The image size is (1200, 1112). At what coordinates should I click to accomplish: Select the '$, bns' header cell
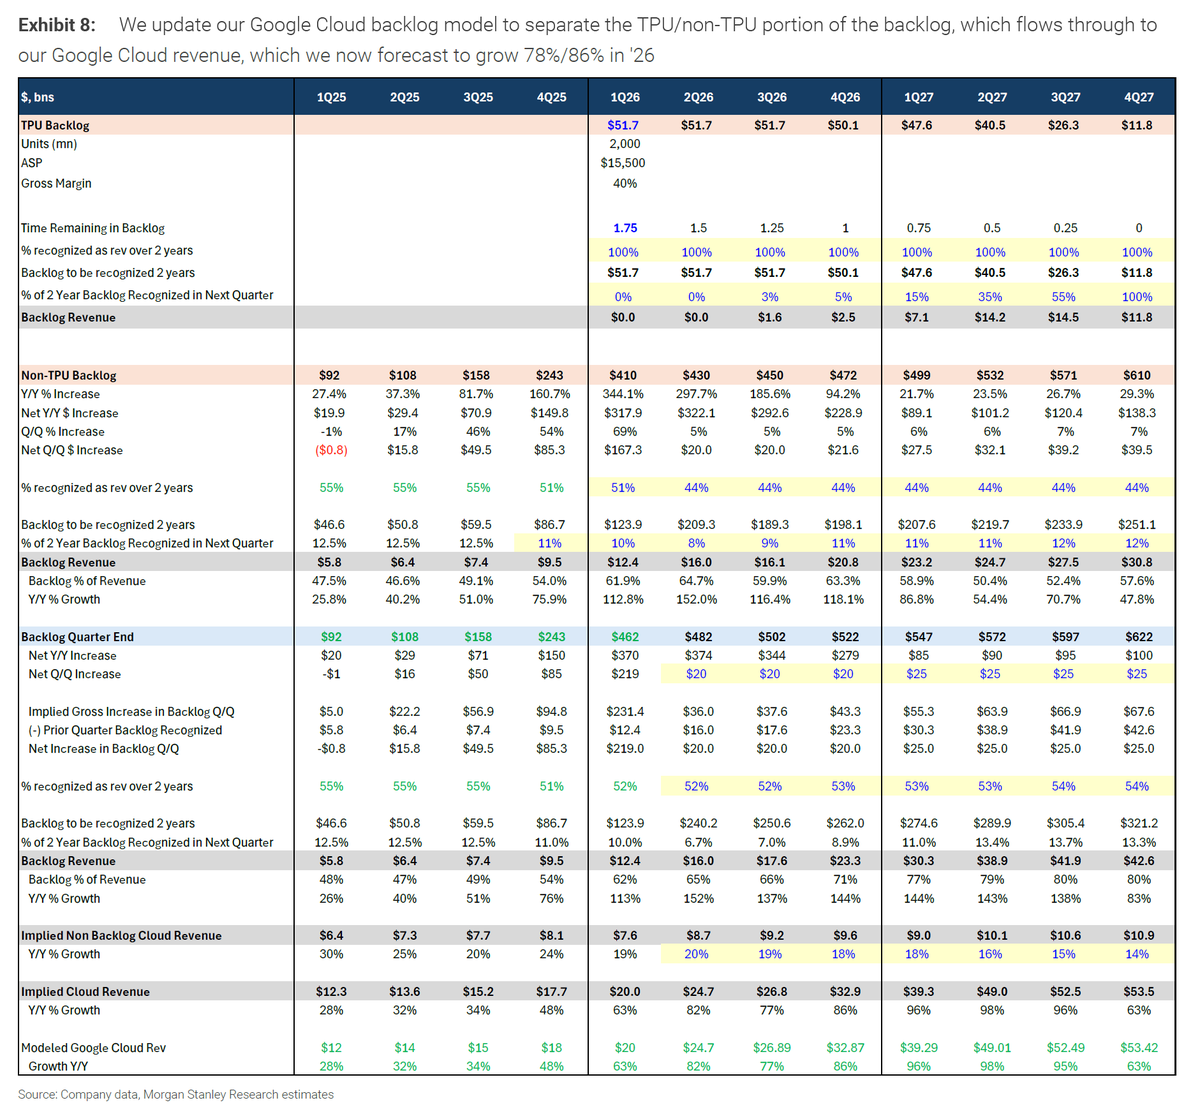(38, 97)
